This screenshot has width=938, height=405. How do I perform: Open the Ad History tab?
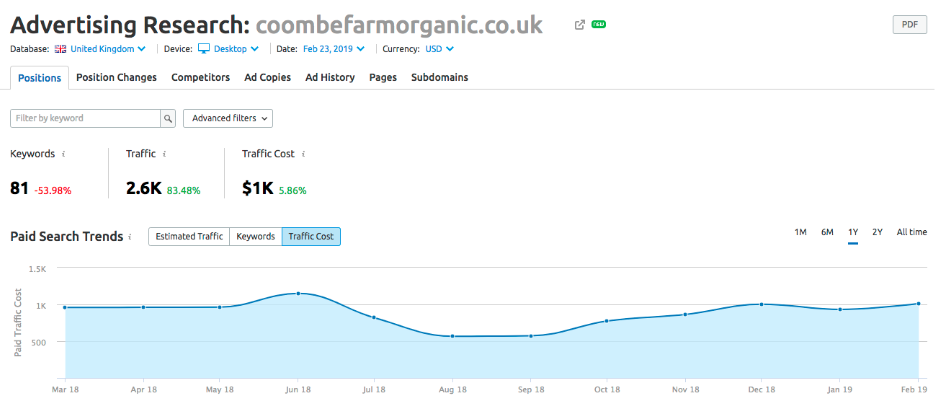tap(330, 77)
